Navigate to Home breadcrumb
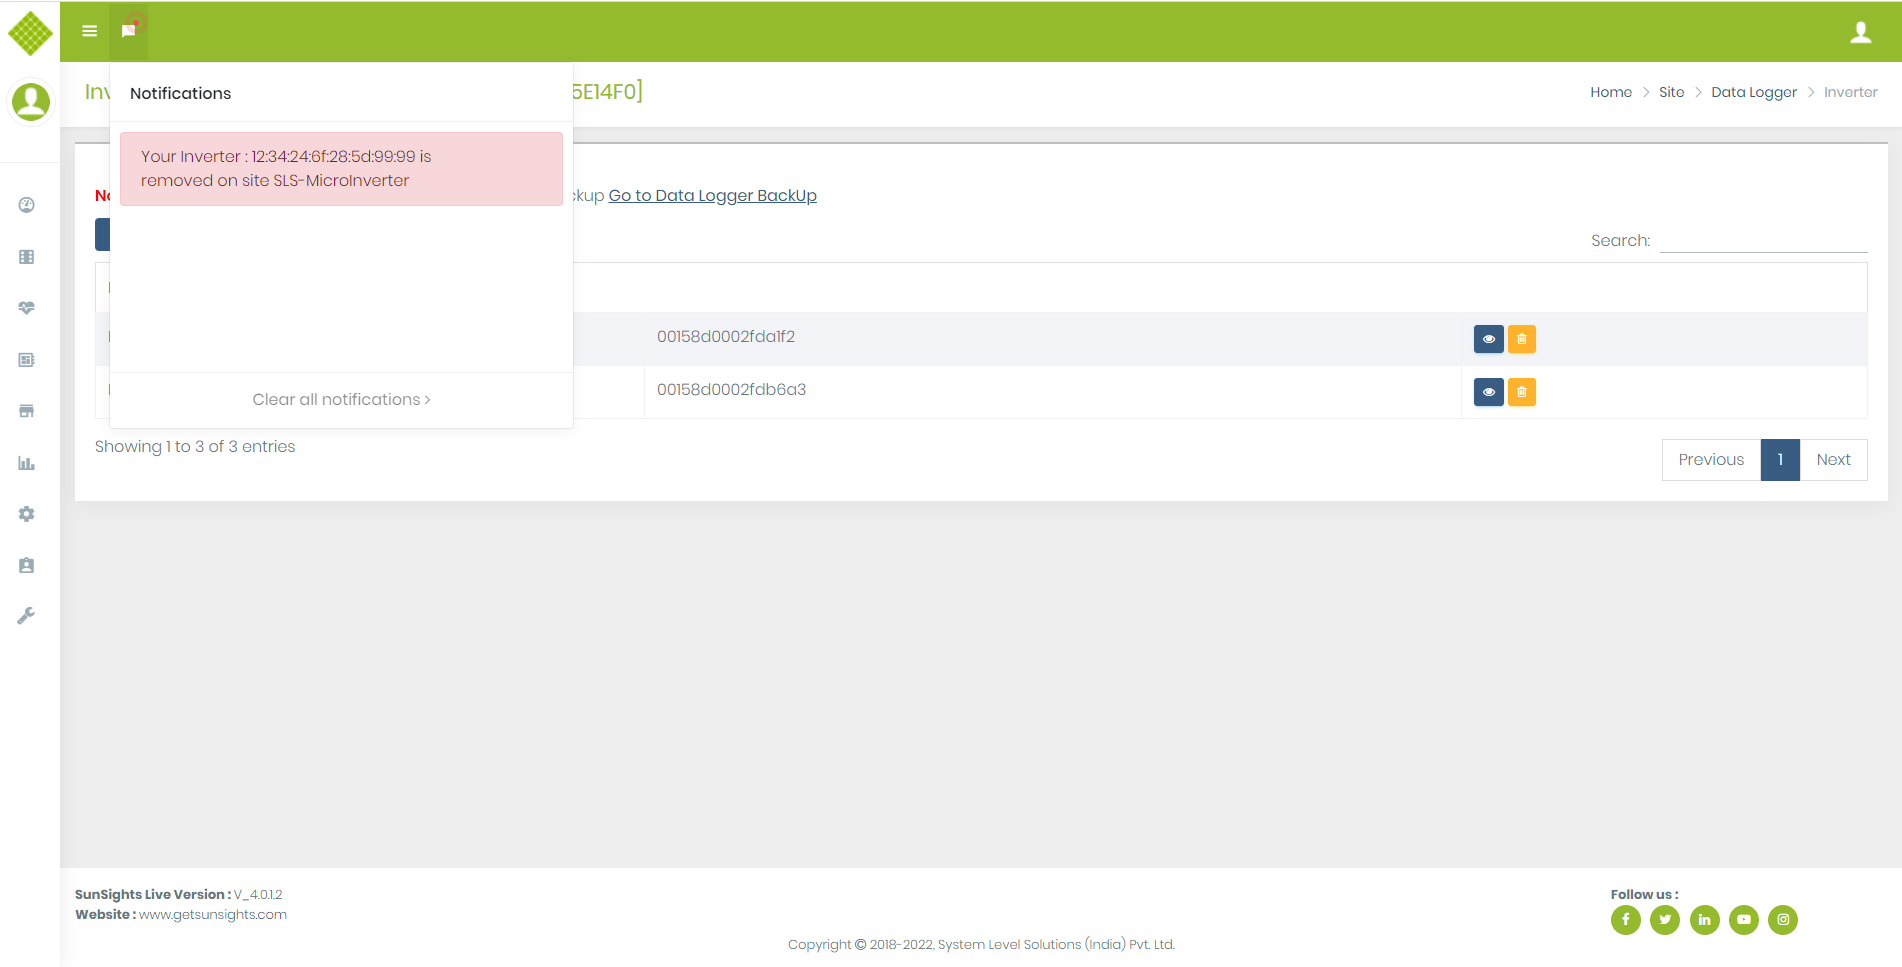The height and width of the screenshot is (967, 1902). 1610,92
